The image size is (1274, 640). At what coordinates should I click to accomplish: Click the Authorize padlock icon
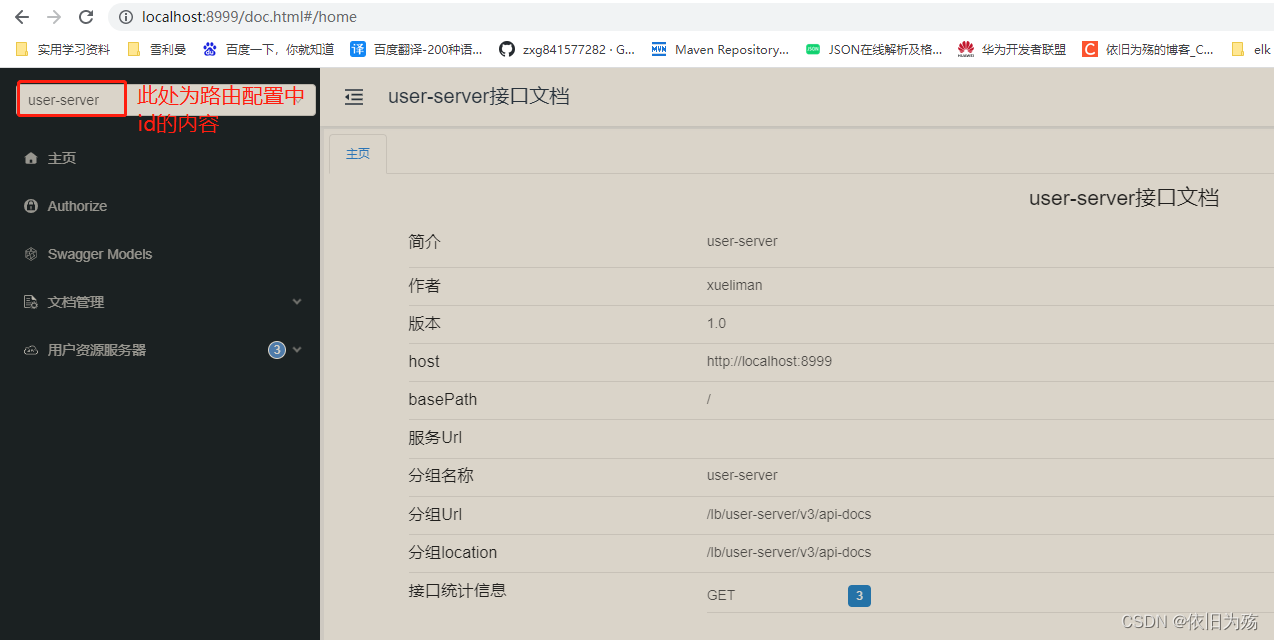click(x=30, y=205)
